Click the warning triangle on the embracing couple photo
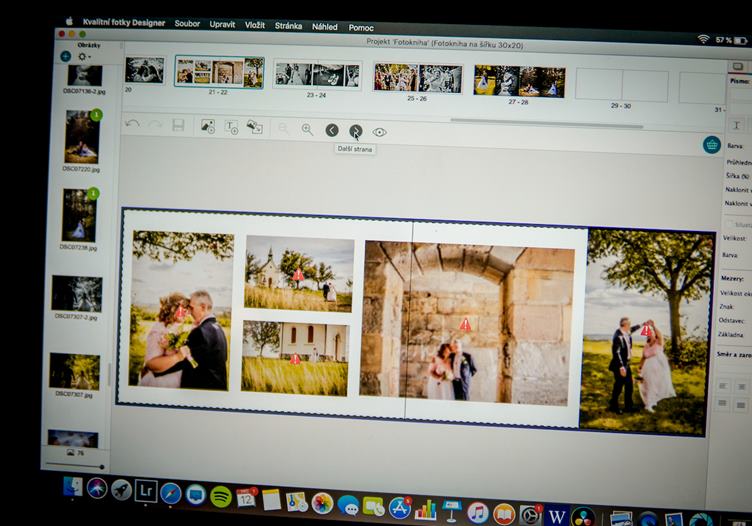 click(x=180, y=312)
